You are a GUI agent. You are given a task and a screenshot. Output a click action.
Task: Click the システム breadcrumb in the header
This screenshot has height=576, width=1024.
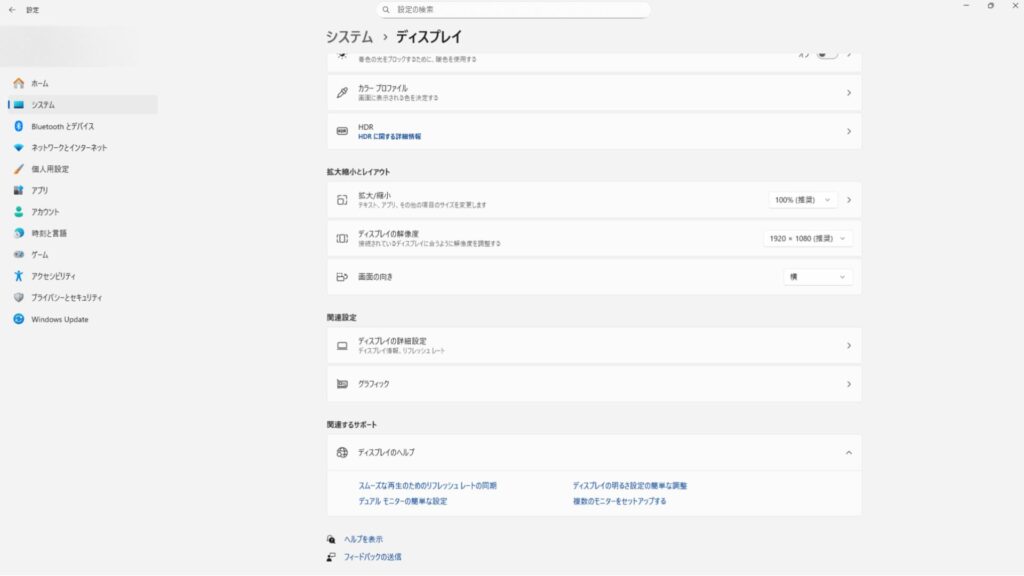(349, 37)
